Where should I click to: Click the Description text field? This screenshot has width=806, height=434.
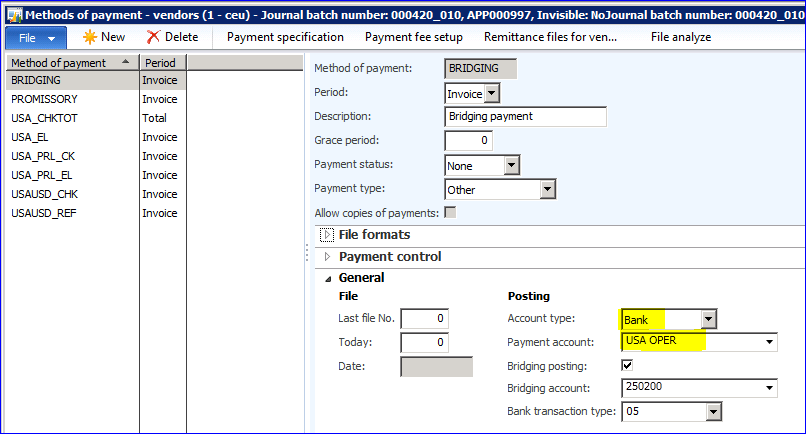[x=525, y=117]
